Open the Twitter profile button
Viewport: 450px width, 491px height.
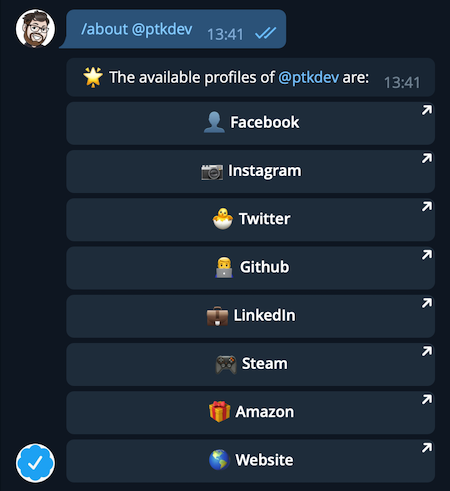pyautogui.click(x=250, y=220)
